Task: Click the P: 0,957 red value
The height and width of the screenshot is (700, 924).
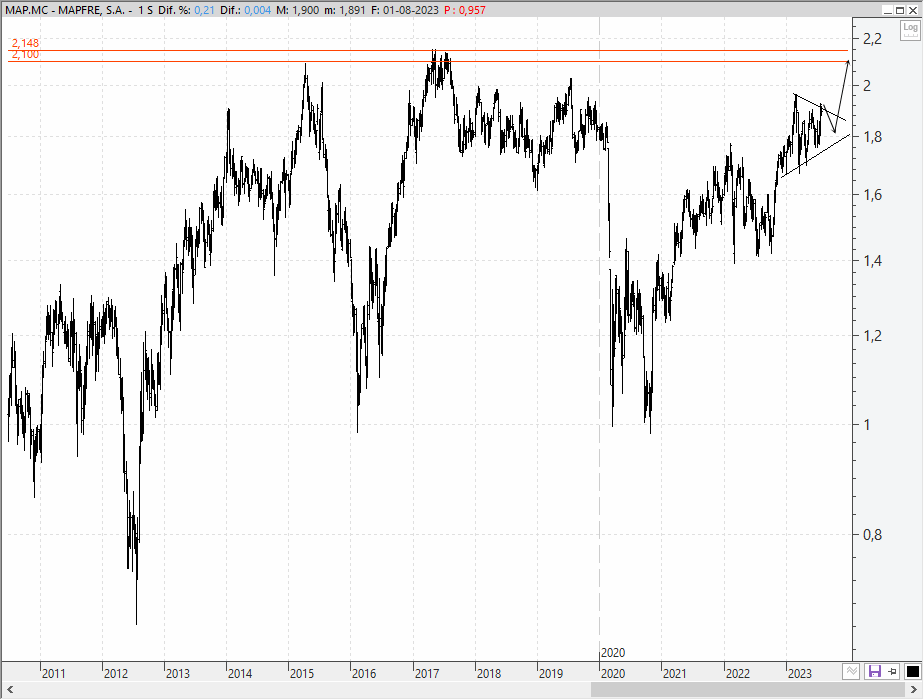Action: (465, 10)
